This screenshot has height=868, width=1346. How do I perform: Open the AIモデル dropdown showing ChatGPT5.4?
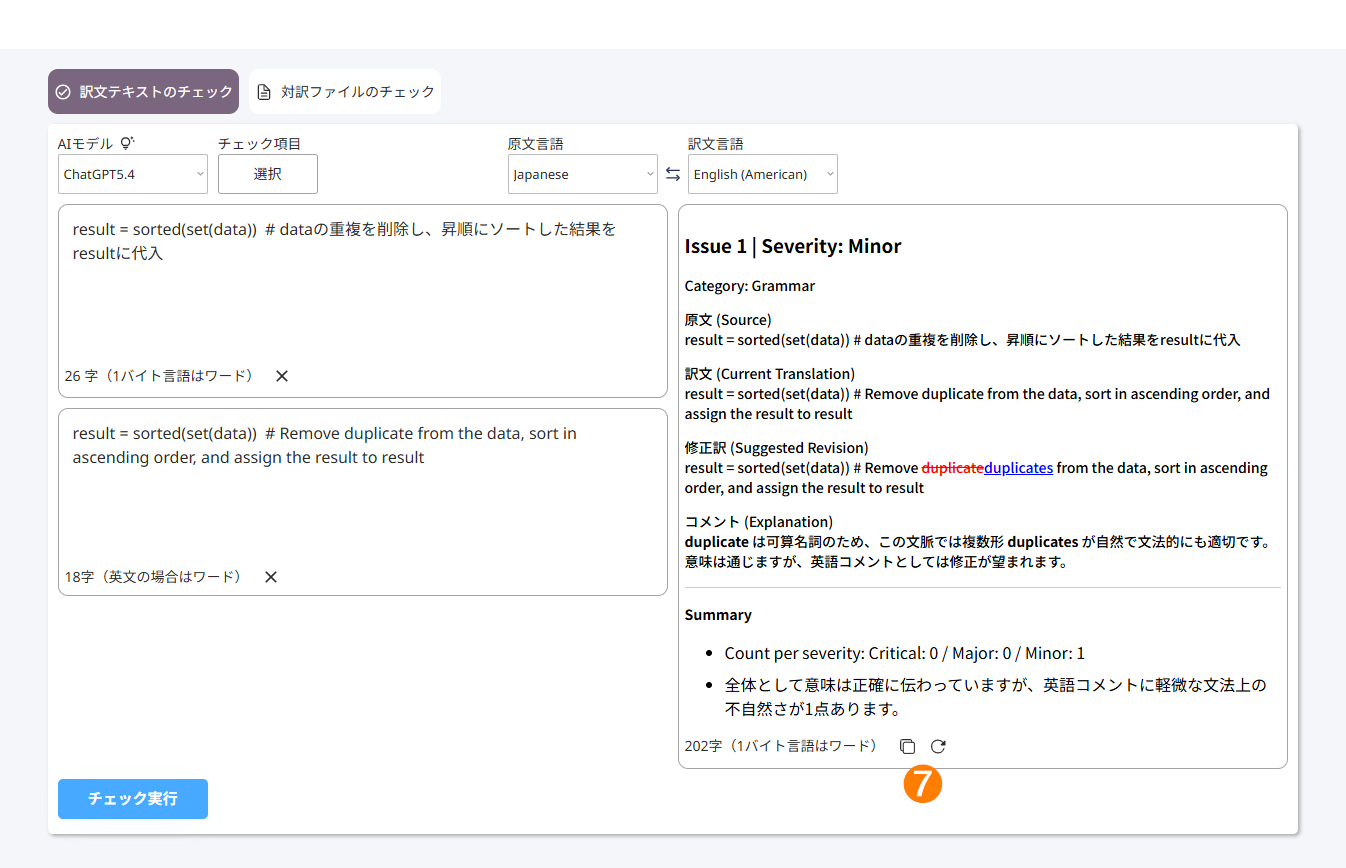tap(133, 174)
